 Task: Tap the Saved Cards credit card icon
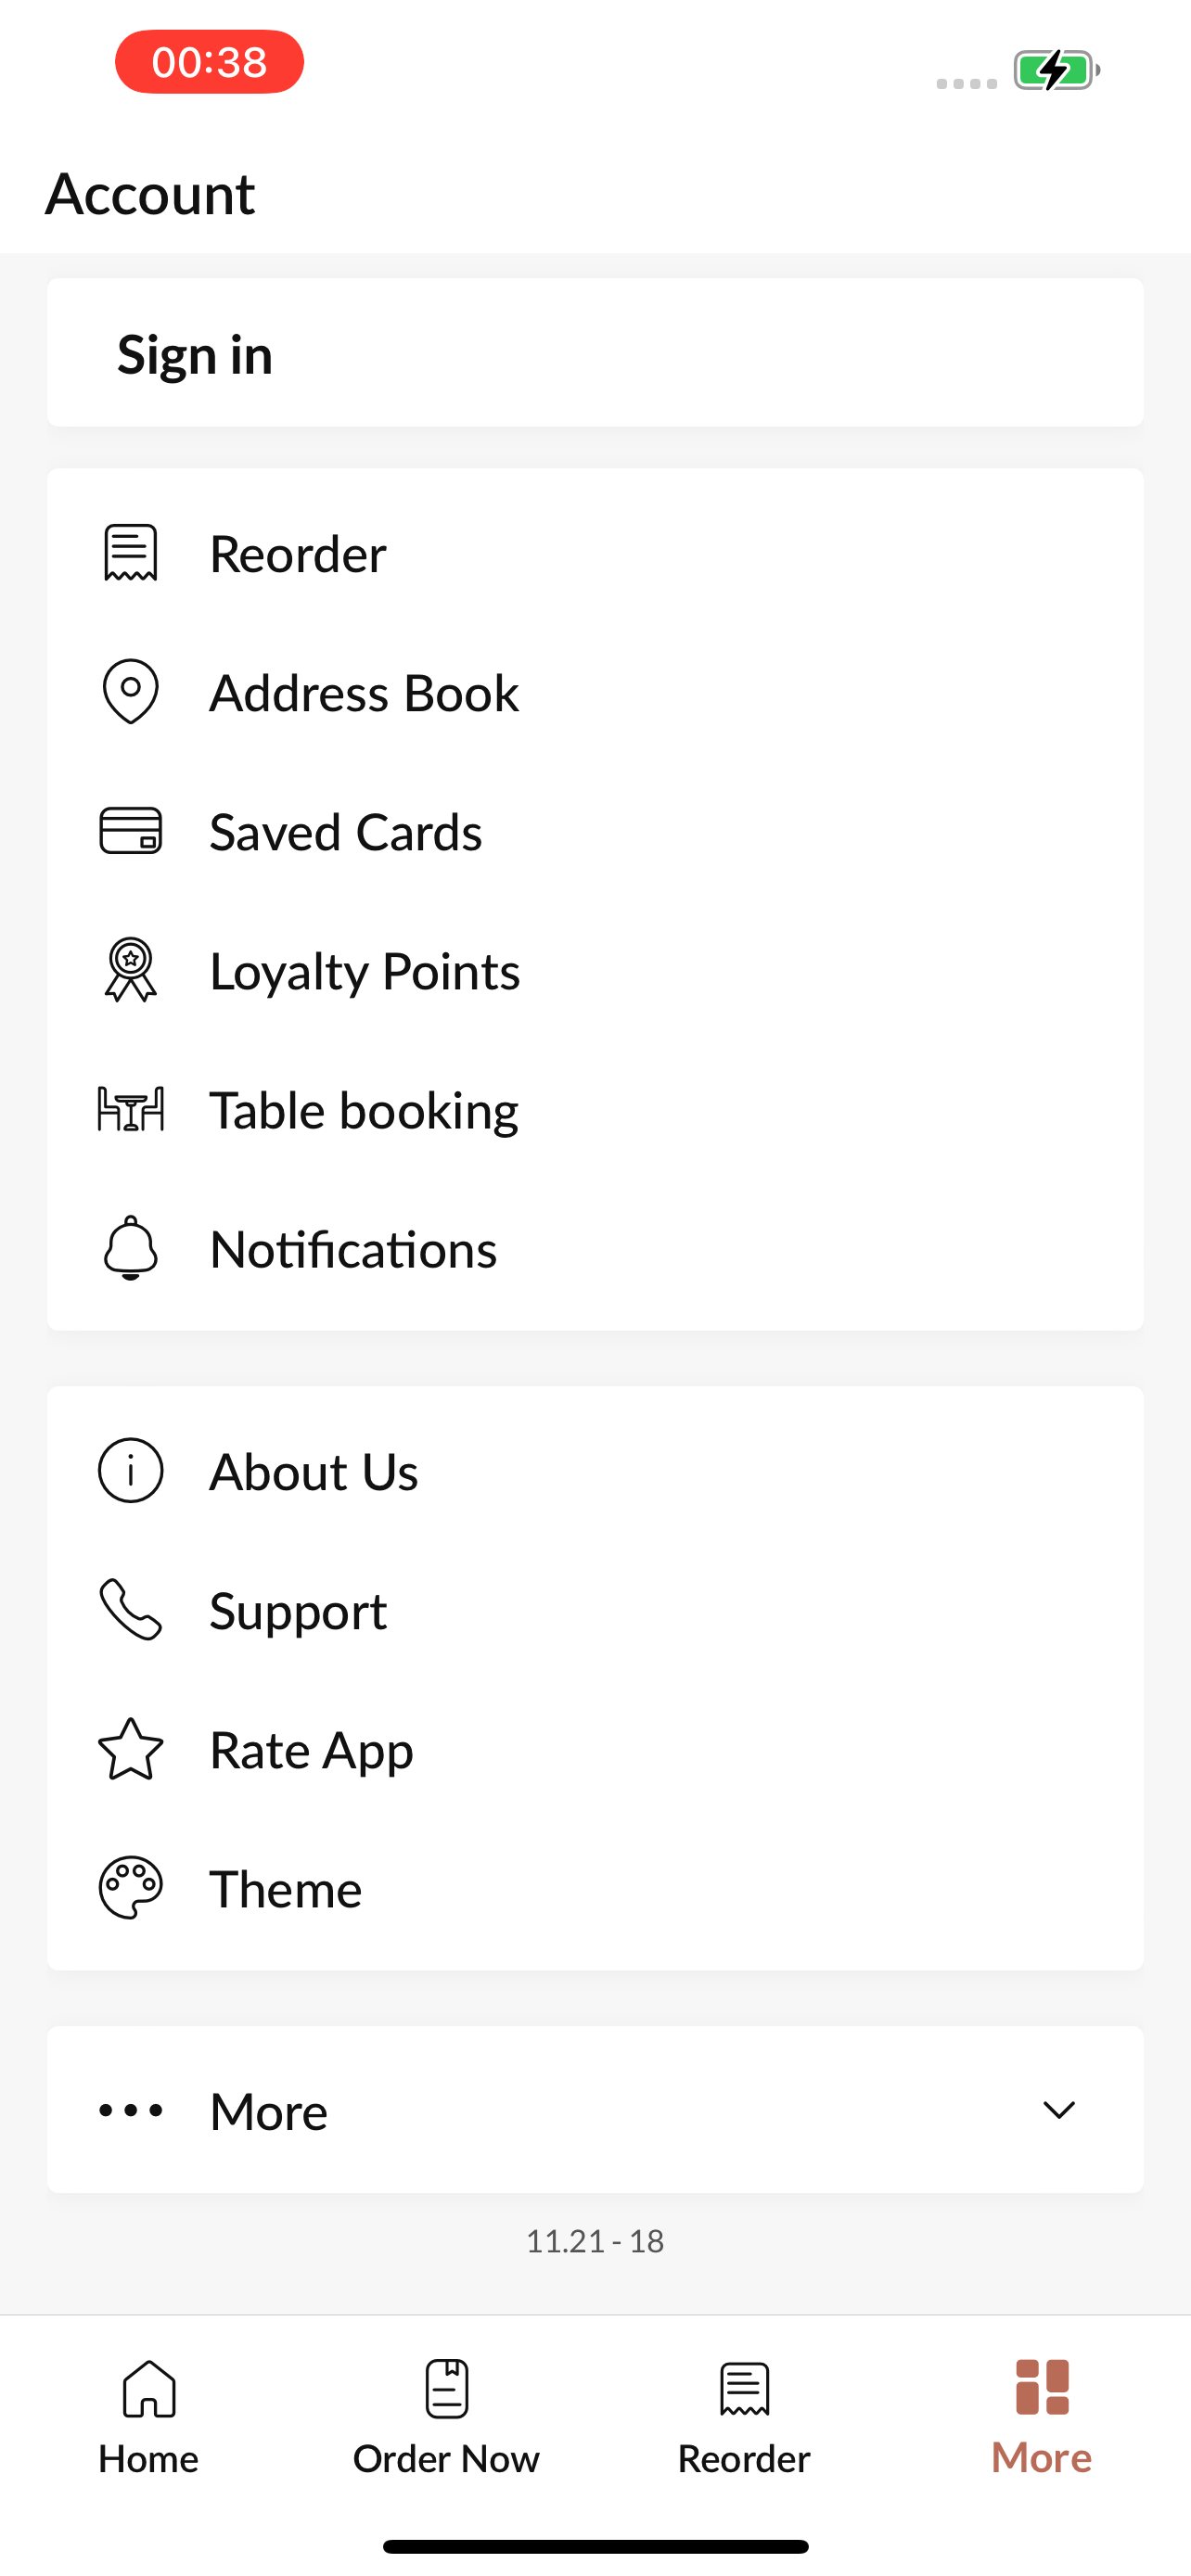pos(131,831)
